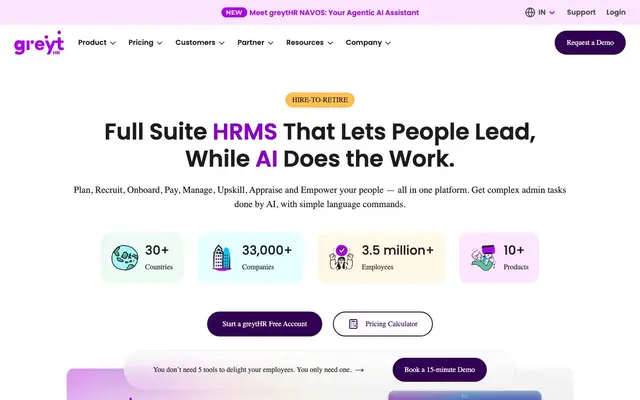Open the Product menu
Screen dimensions: 640x400
coord(97,42)
